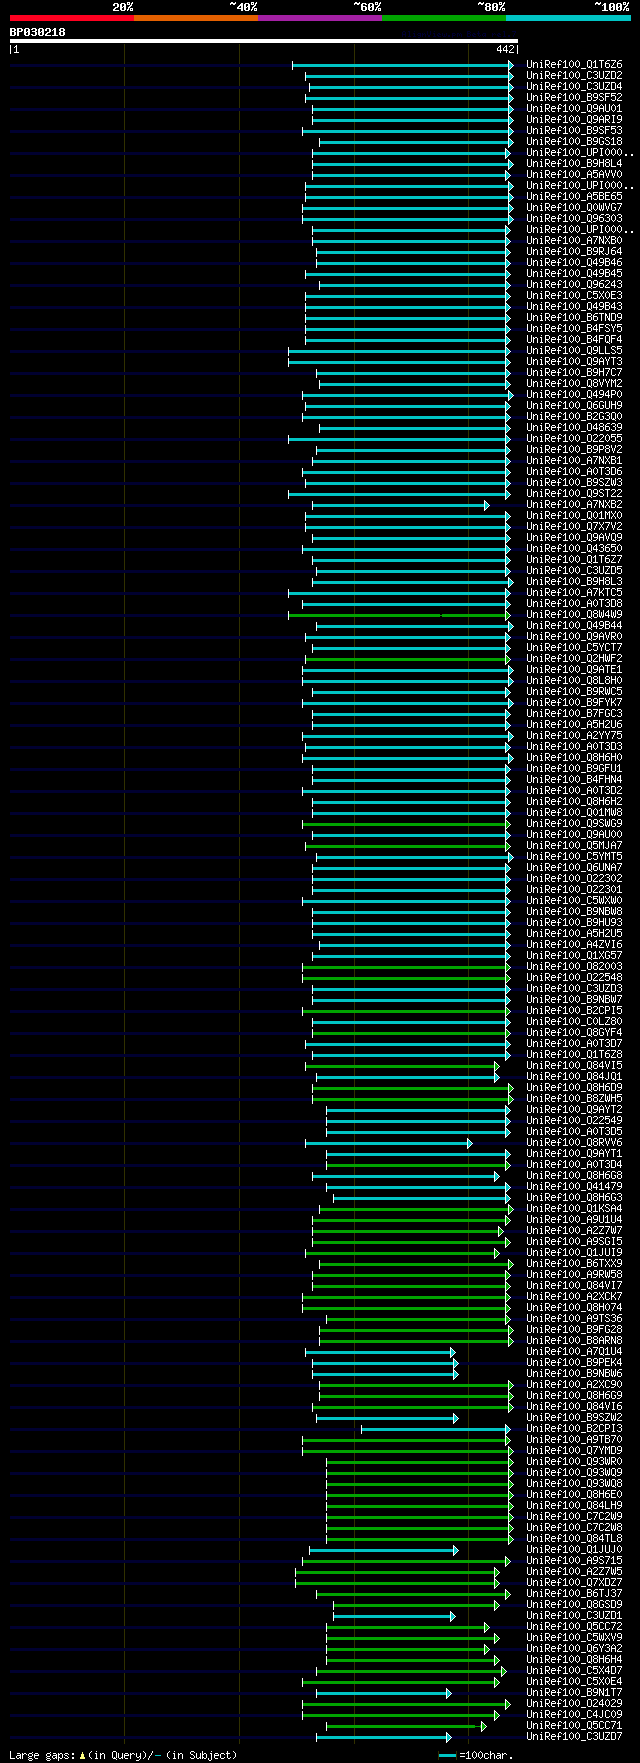Screen dimensions: 640x1763
Task: Select the label UniRef100_B9H7C7
Action: (574, 372)
